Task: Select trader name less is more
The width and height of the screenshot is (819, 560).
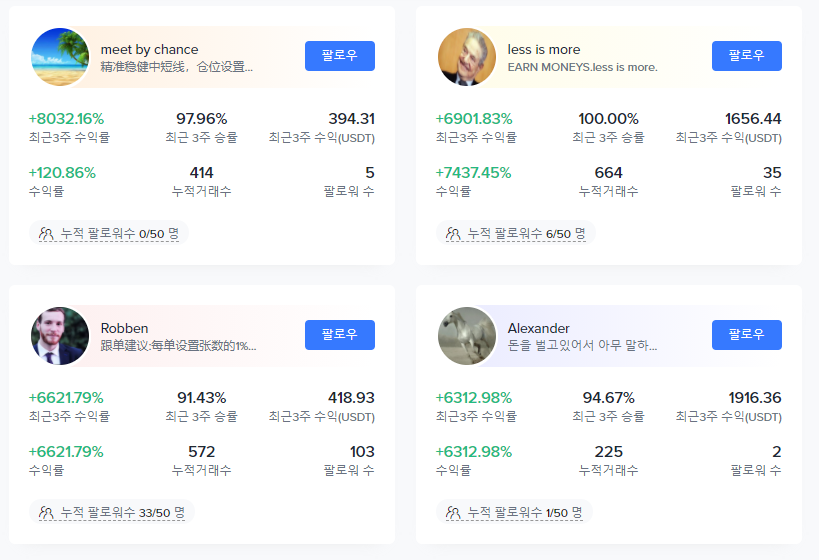Action: coord(544,50)
